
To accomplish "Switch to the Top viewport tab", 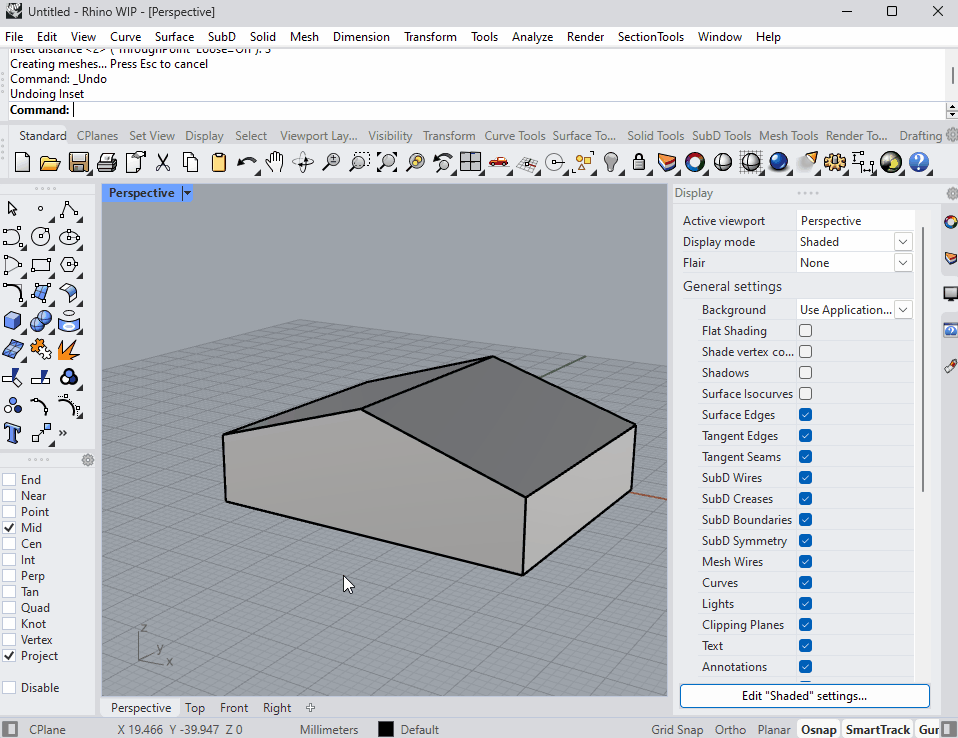I will [x=195, y=707].
